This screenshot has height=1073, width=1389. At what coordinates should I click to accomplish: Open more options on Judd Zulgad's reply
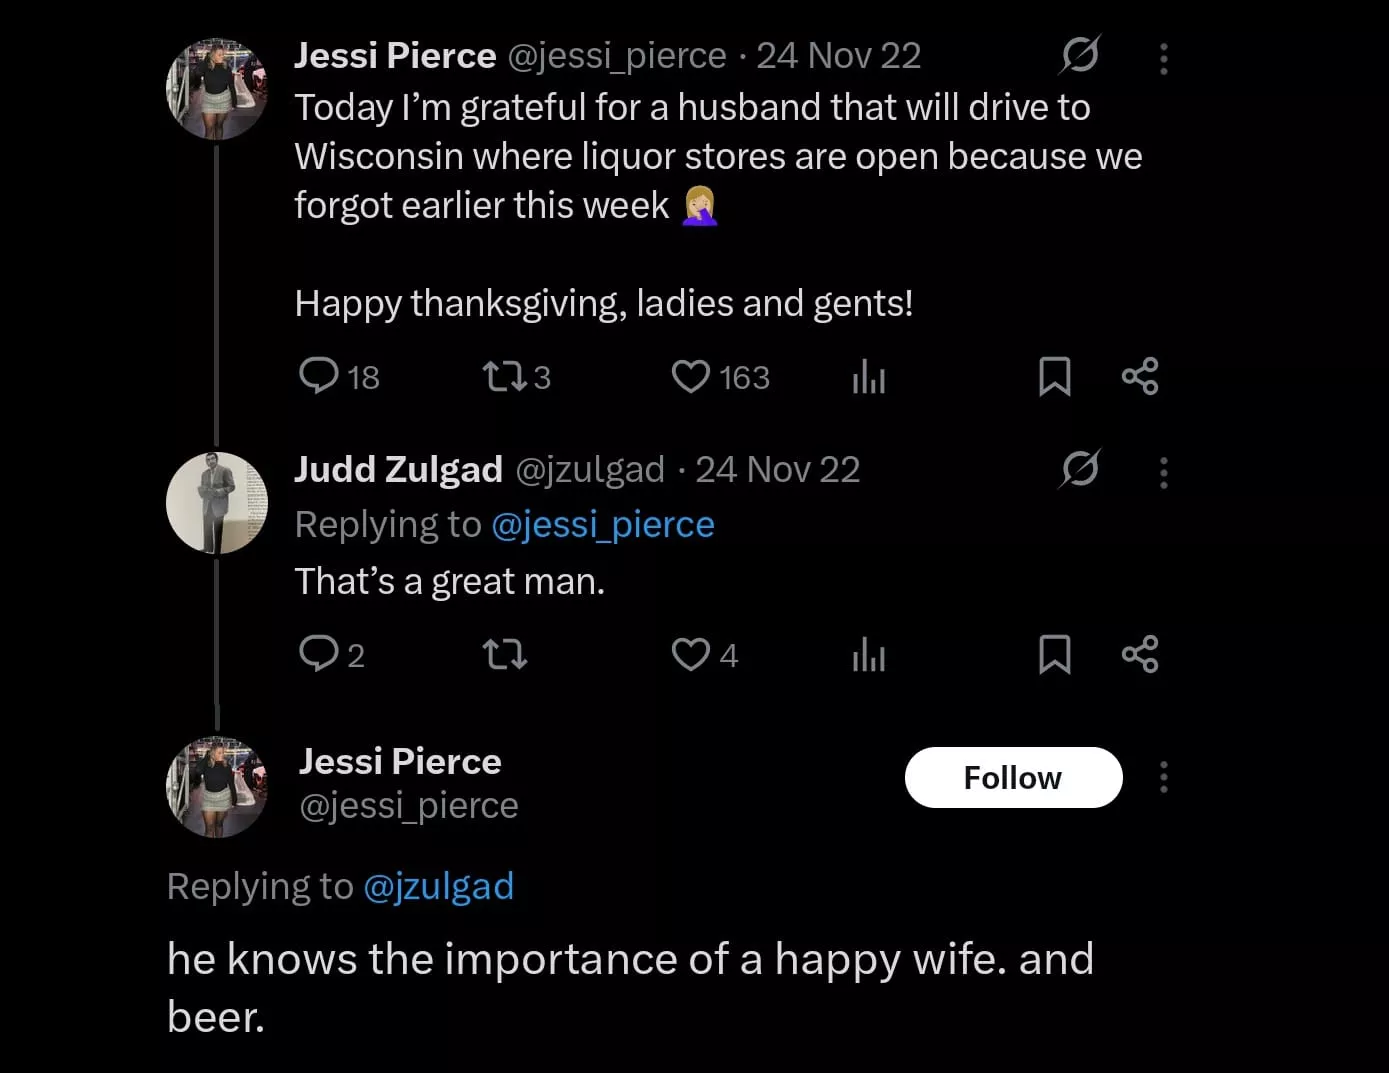(x=1163, y=472)
